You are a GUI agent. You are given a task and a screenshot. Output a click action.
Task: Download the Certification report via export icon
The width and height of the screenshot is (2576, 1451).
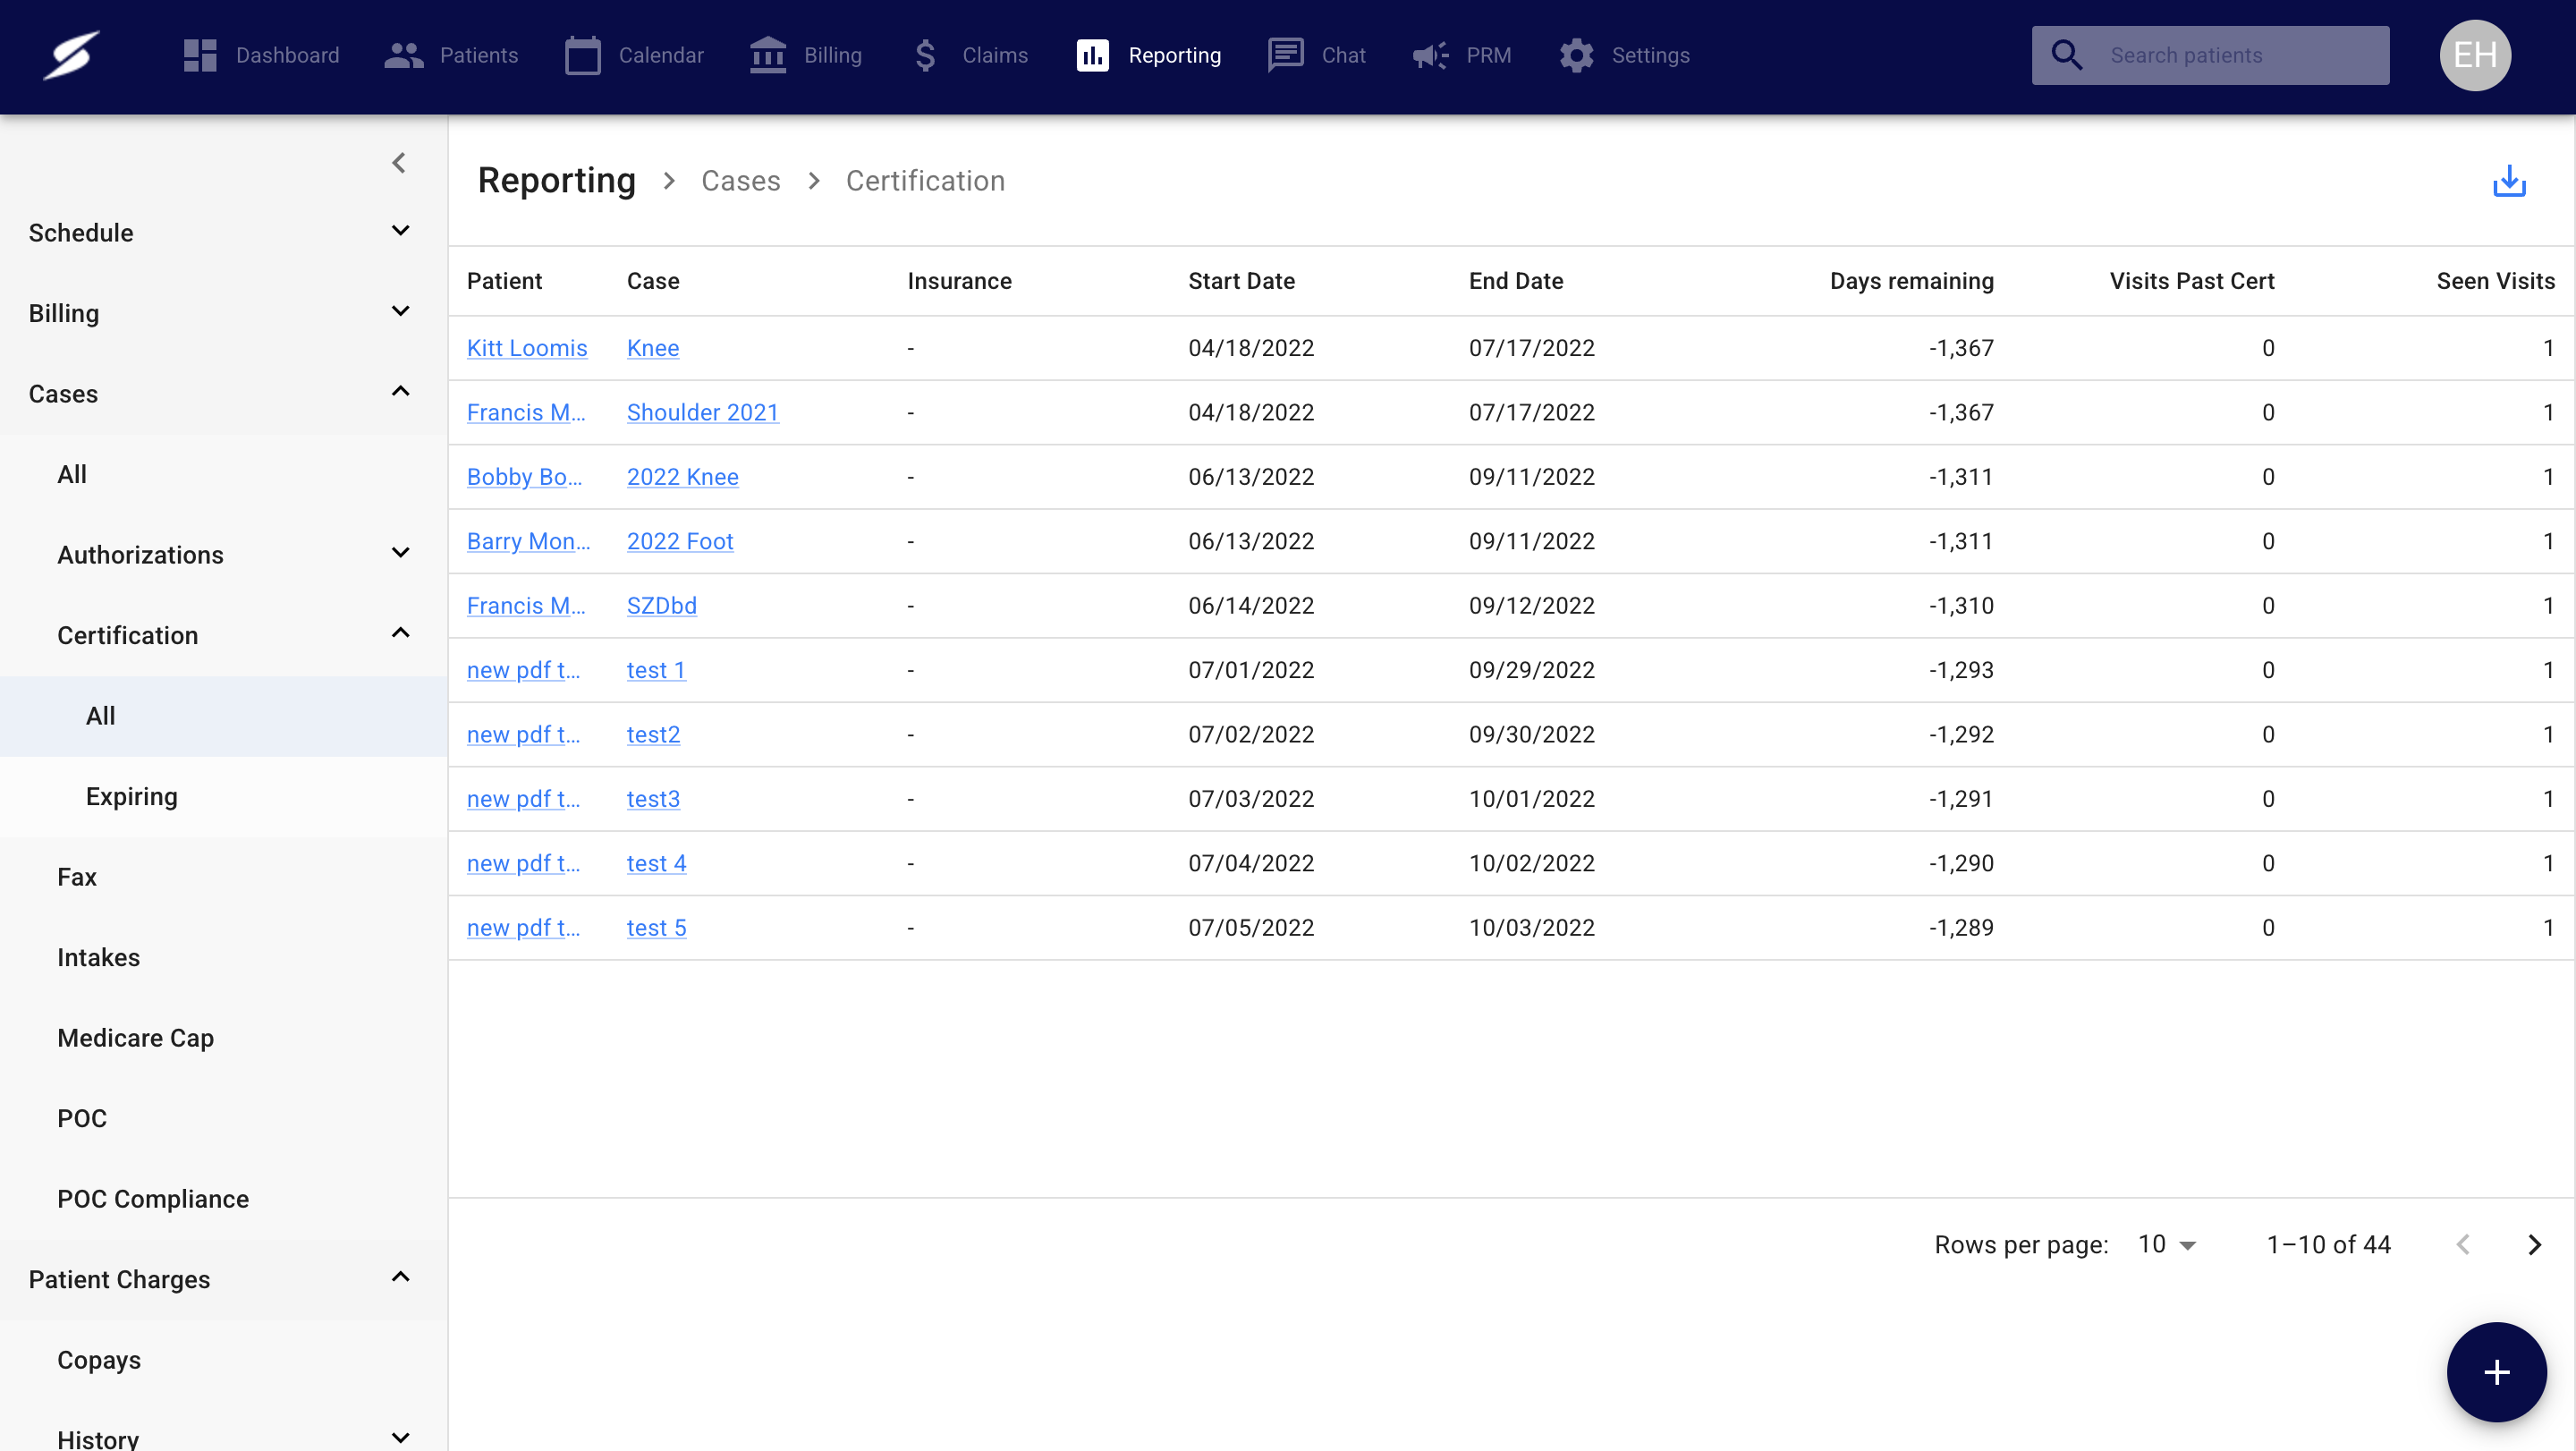[x=2509, y=181]
